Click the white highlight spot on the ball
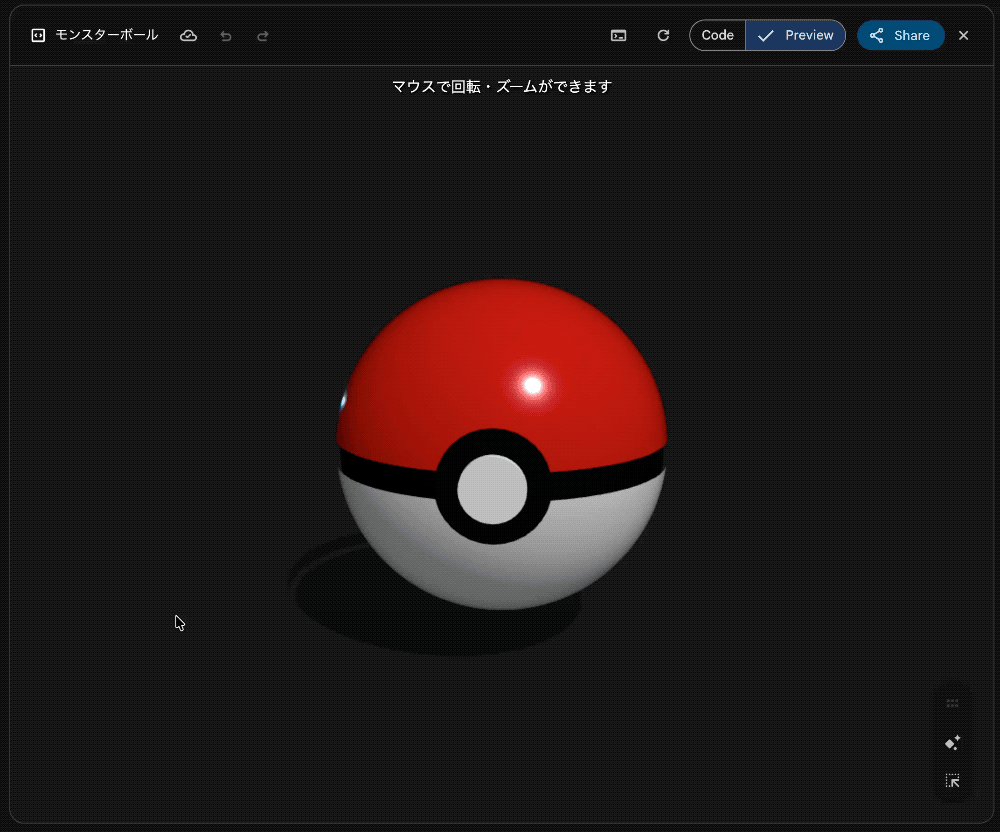The width and height of the screenshot is (1000, 832). tap(533, 385)
